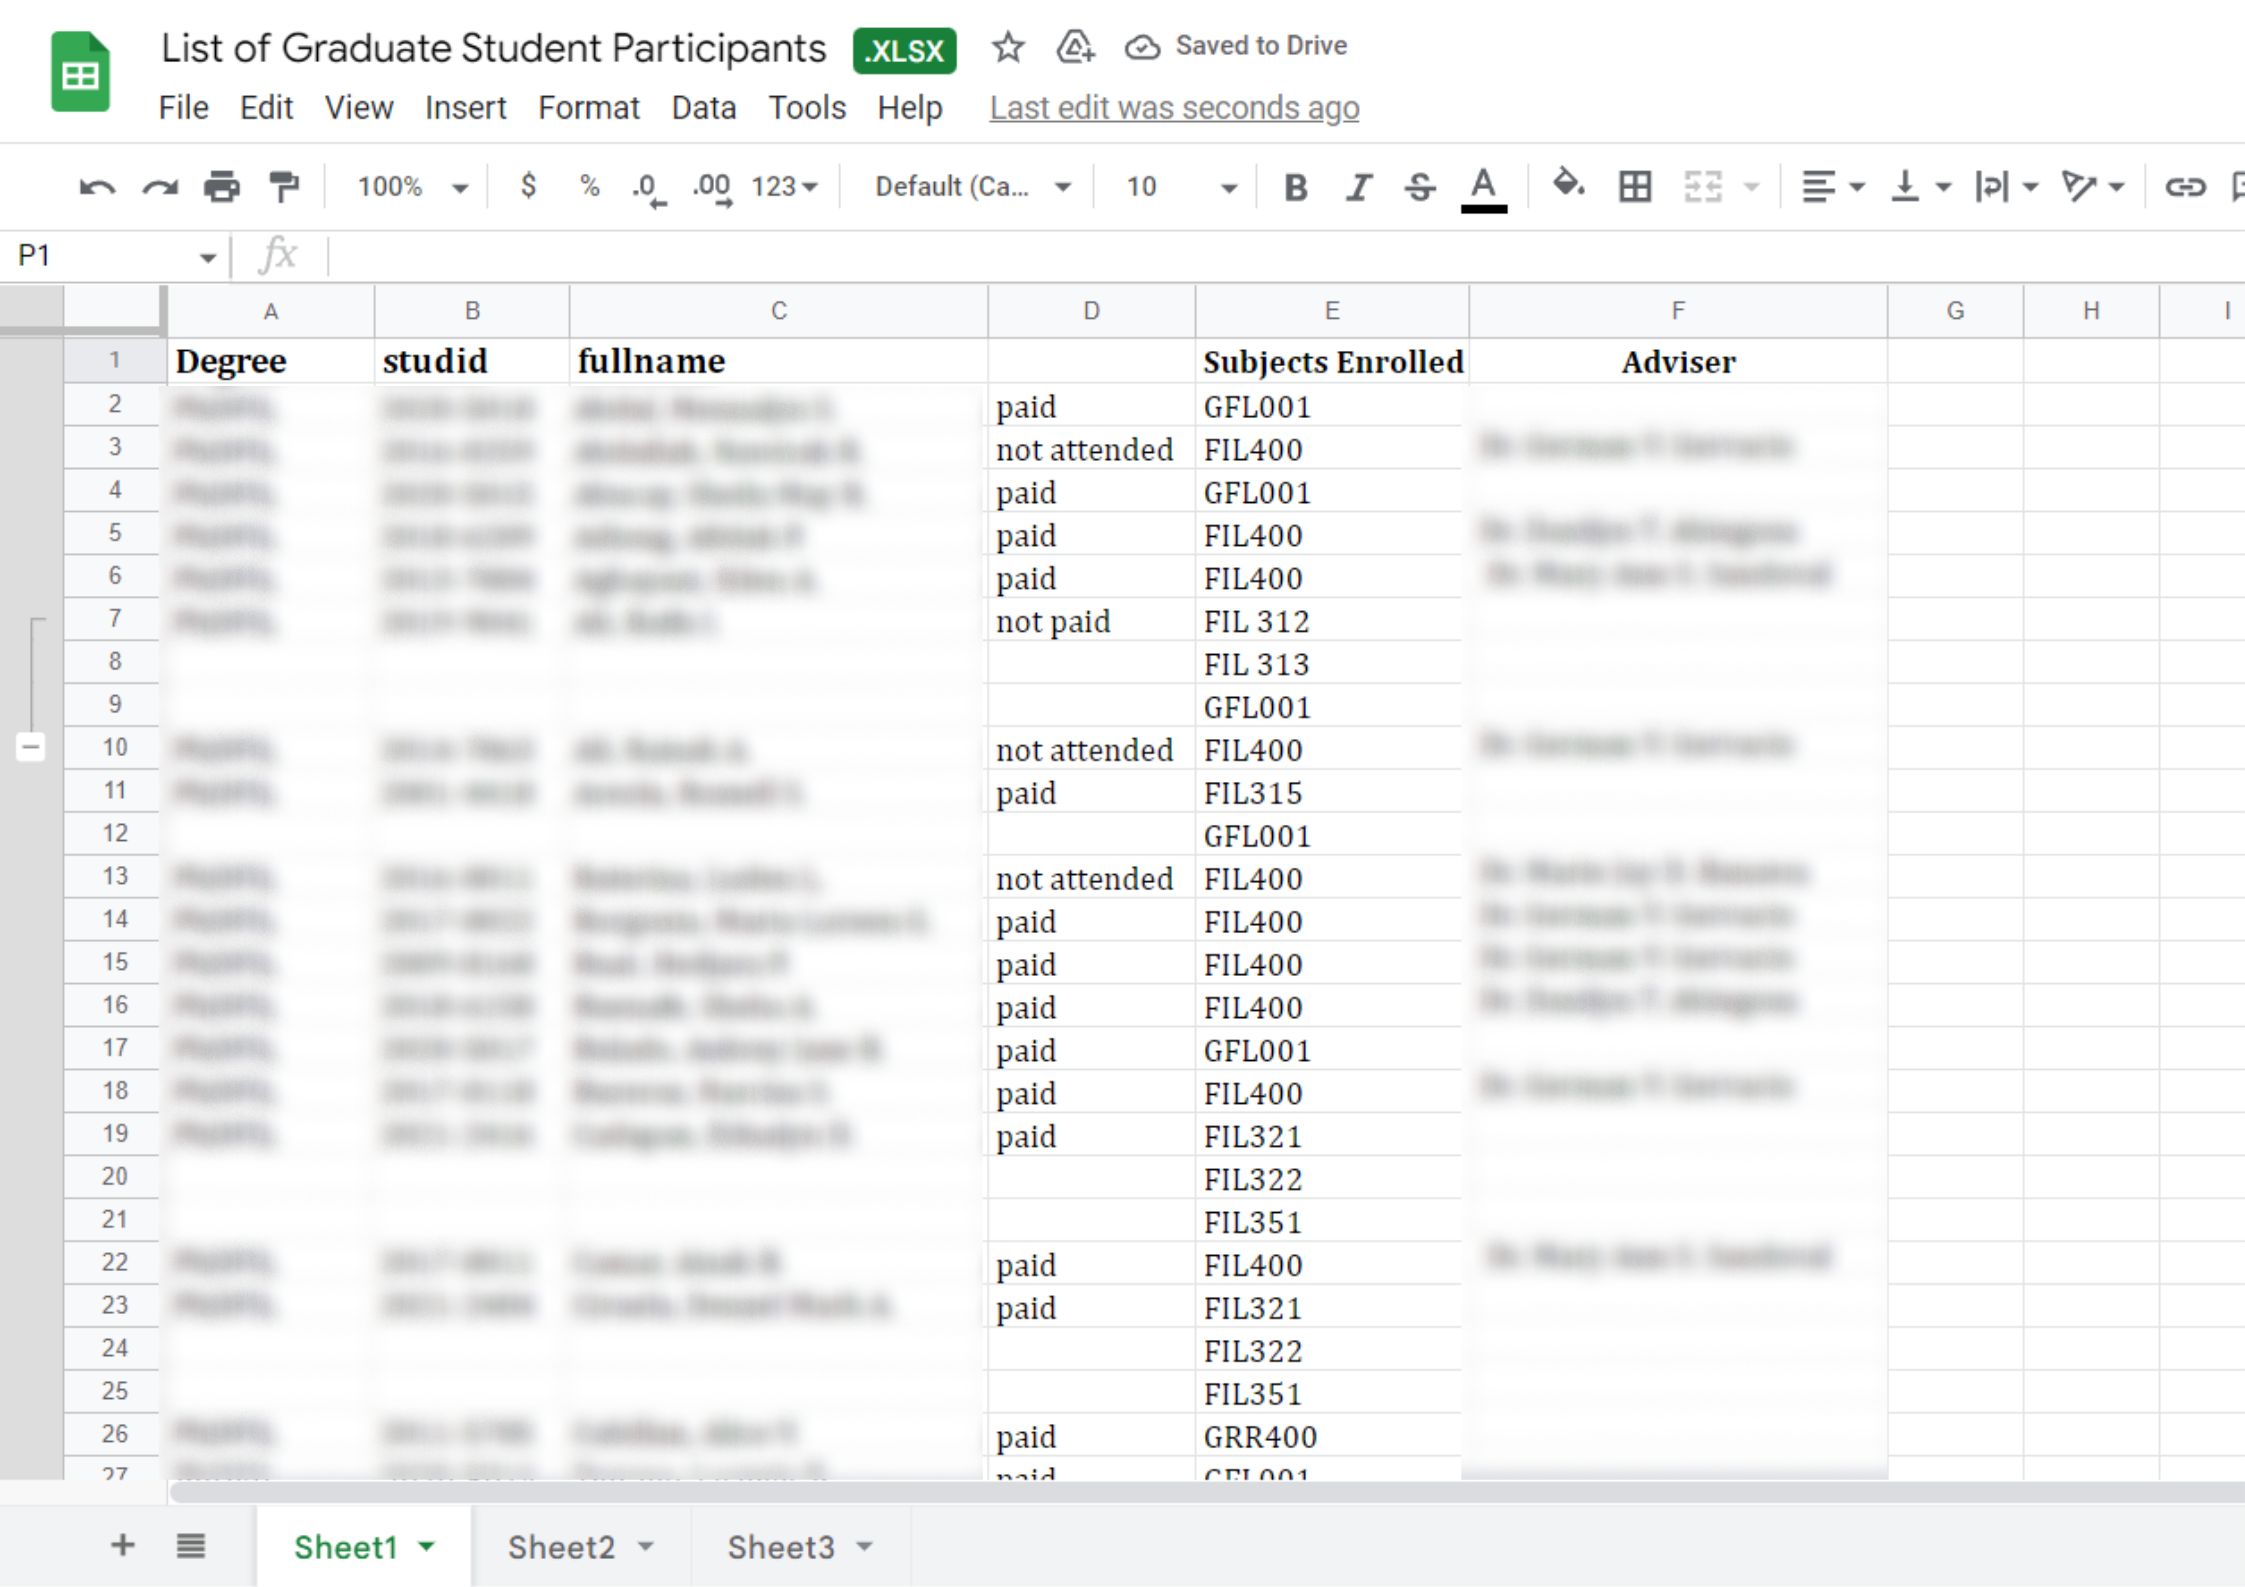Click the Add to Drive shortcut icon
2245x1587 pixels.
(x=1075, y=47)
